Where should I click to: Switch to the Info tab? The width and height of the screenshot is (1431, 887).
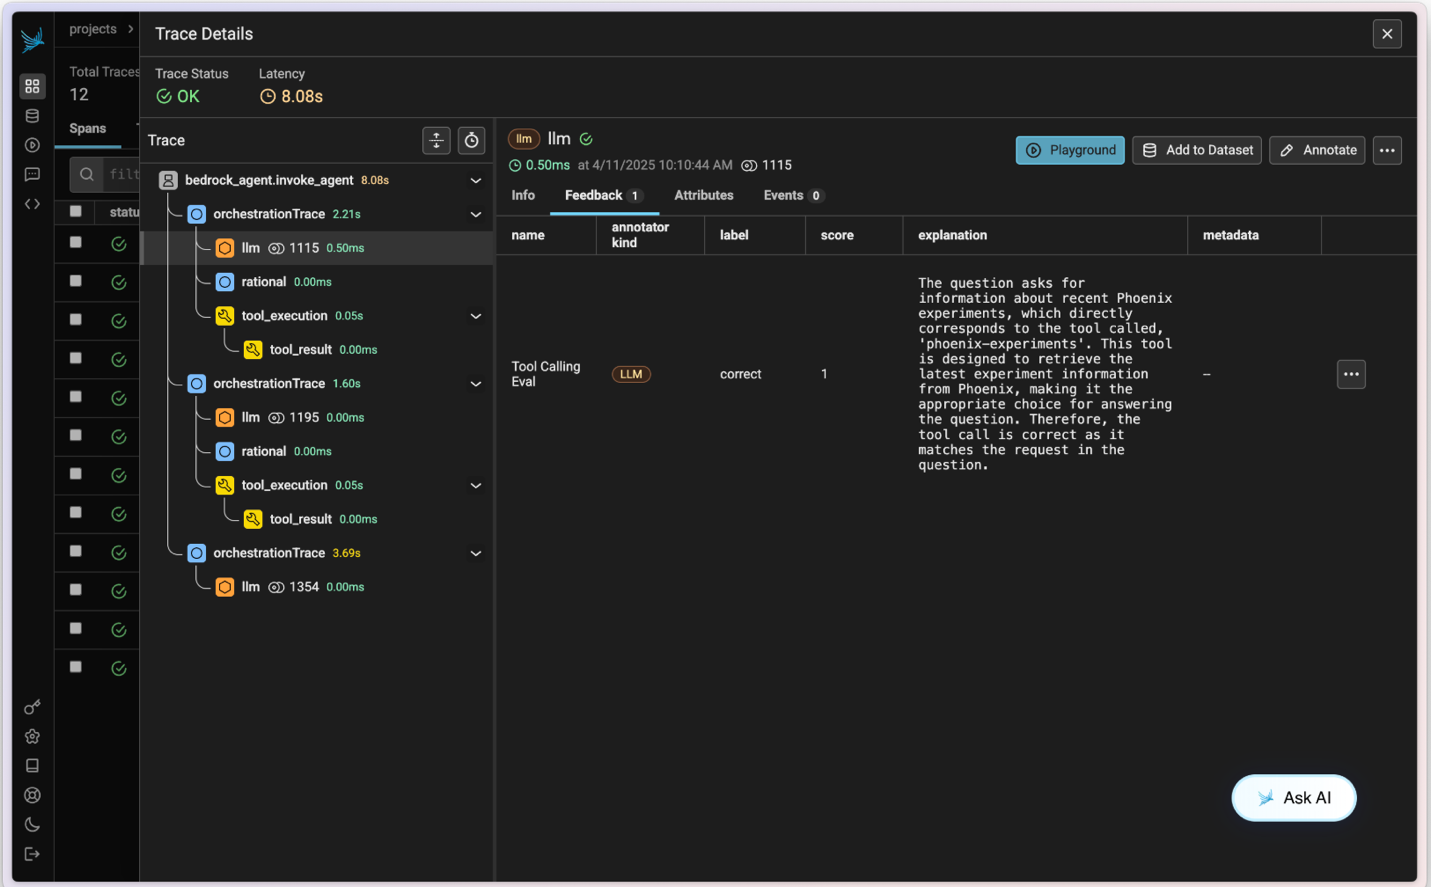coord(523,196)
